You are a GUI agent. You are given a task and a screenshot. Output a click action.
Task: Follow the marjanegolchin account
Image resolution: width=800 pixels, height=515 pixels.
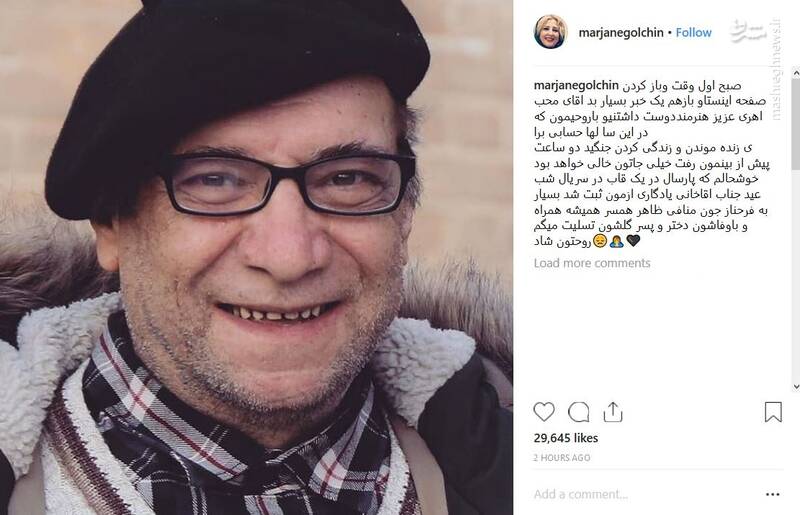click(x=693, y=33)
